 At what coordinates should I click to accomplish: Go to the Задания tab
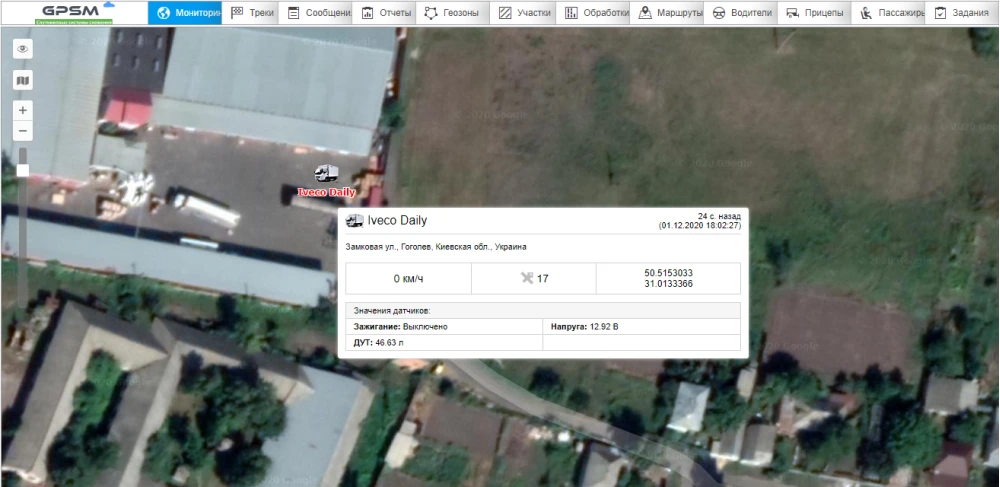(962, 13)
